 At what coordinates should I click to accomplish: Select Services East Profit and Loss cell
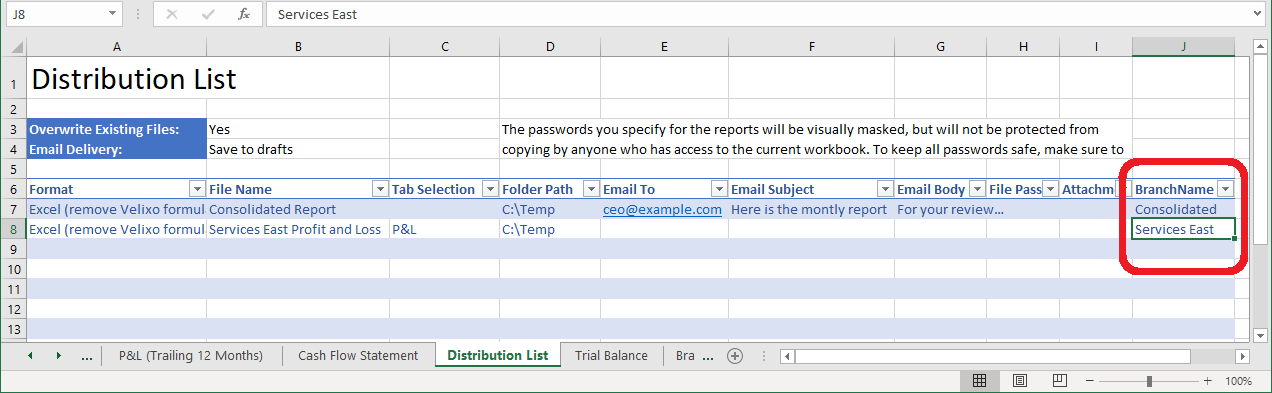298,229
